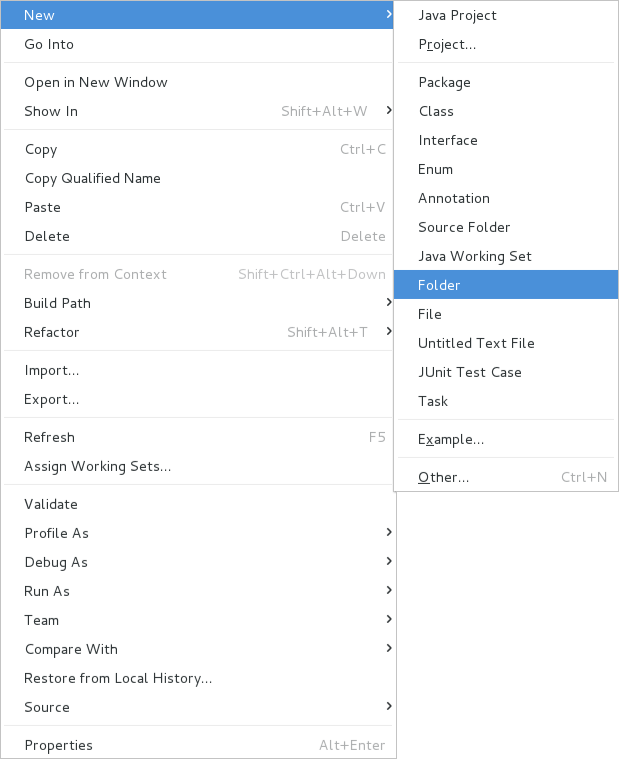
Task: Open the Refactor submenu
Action: (x=197, y=332)
